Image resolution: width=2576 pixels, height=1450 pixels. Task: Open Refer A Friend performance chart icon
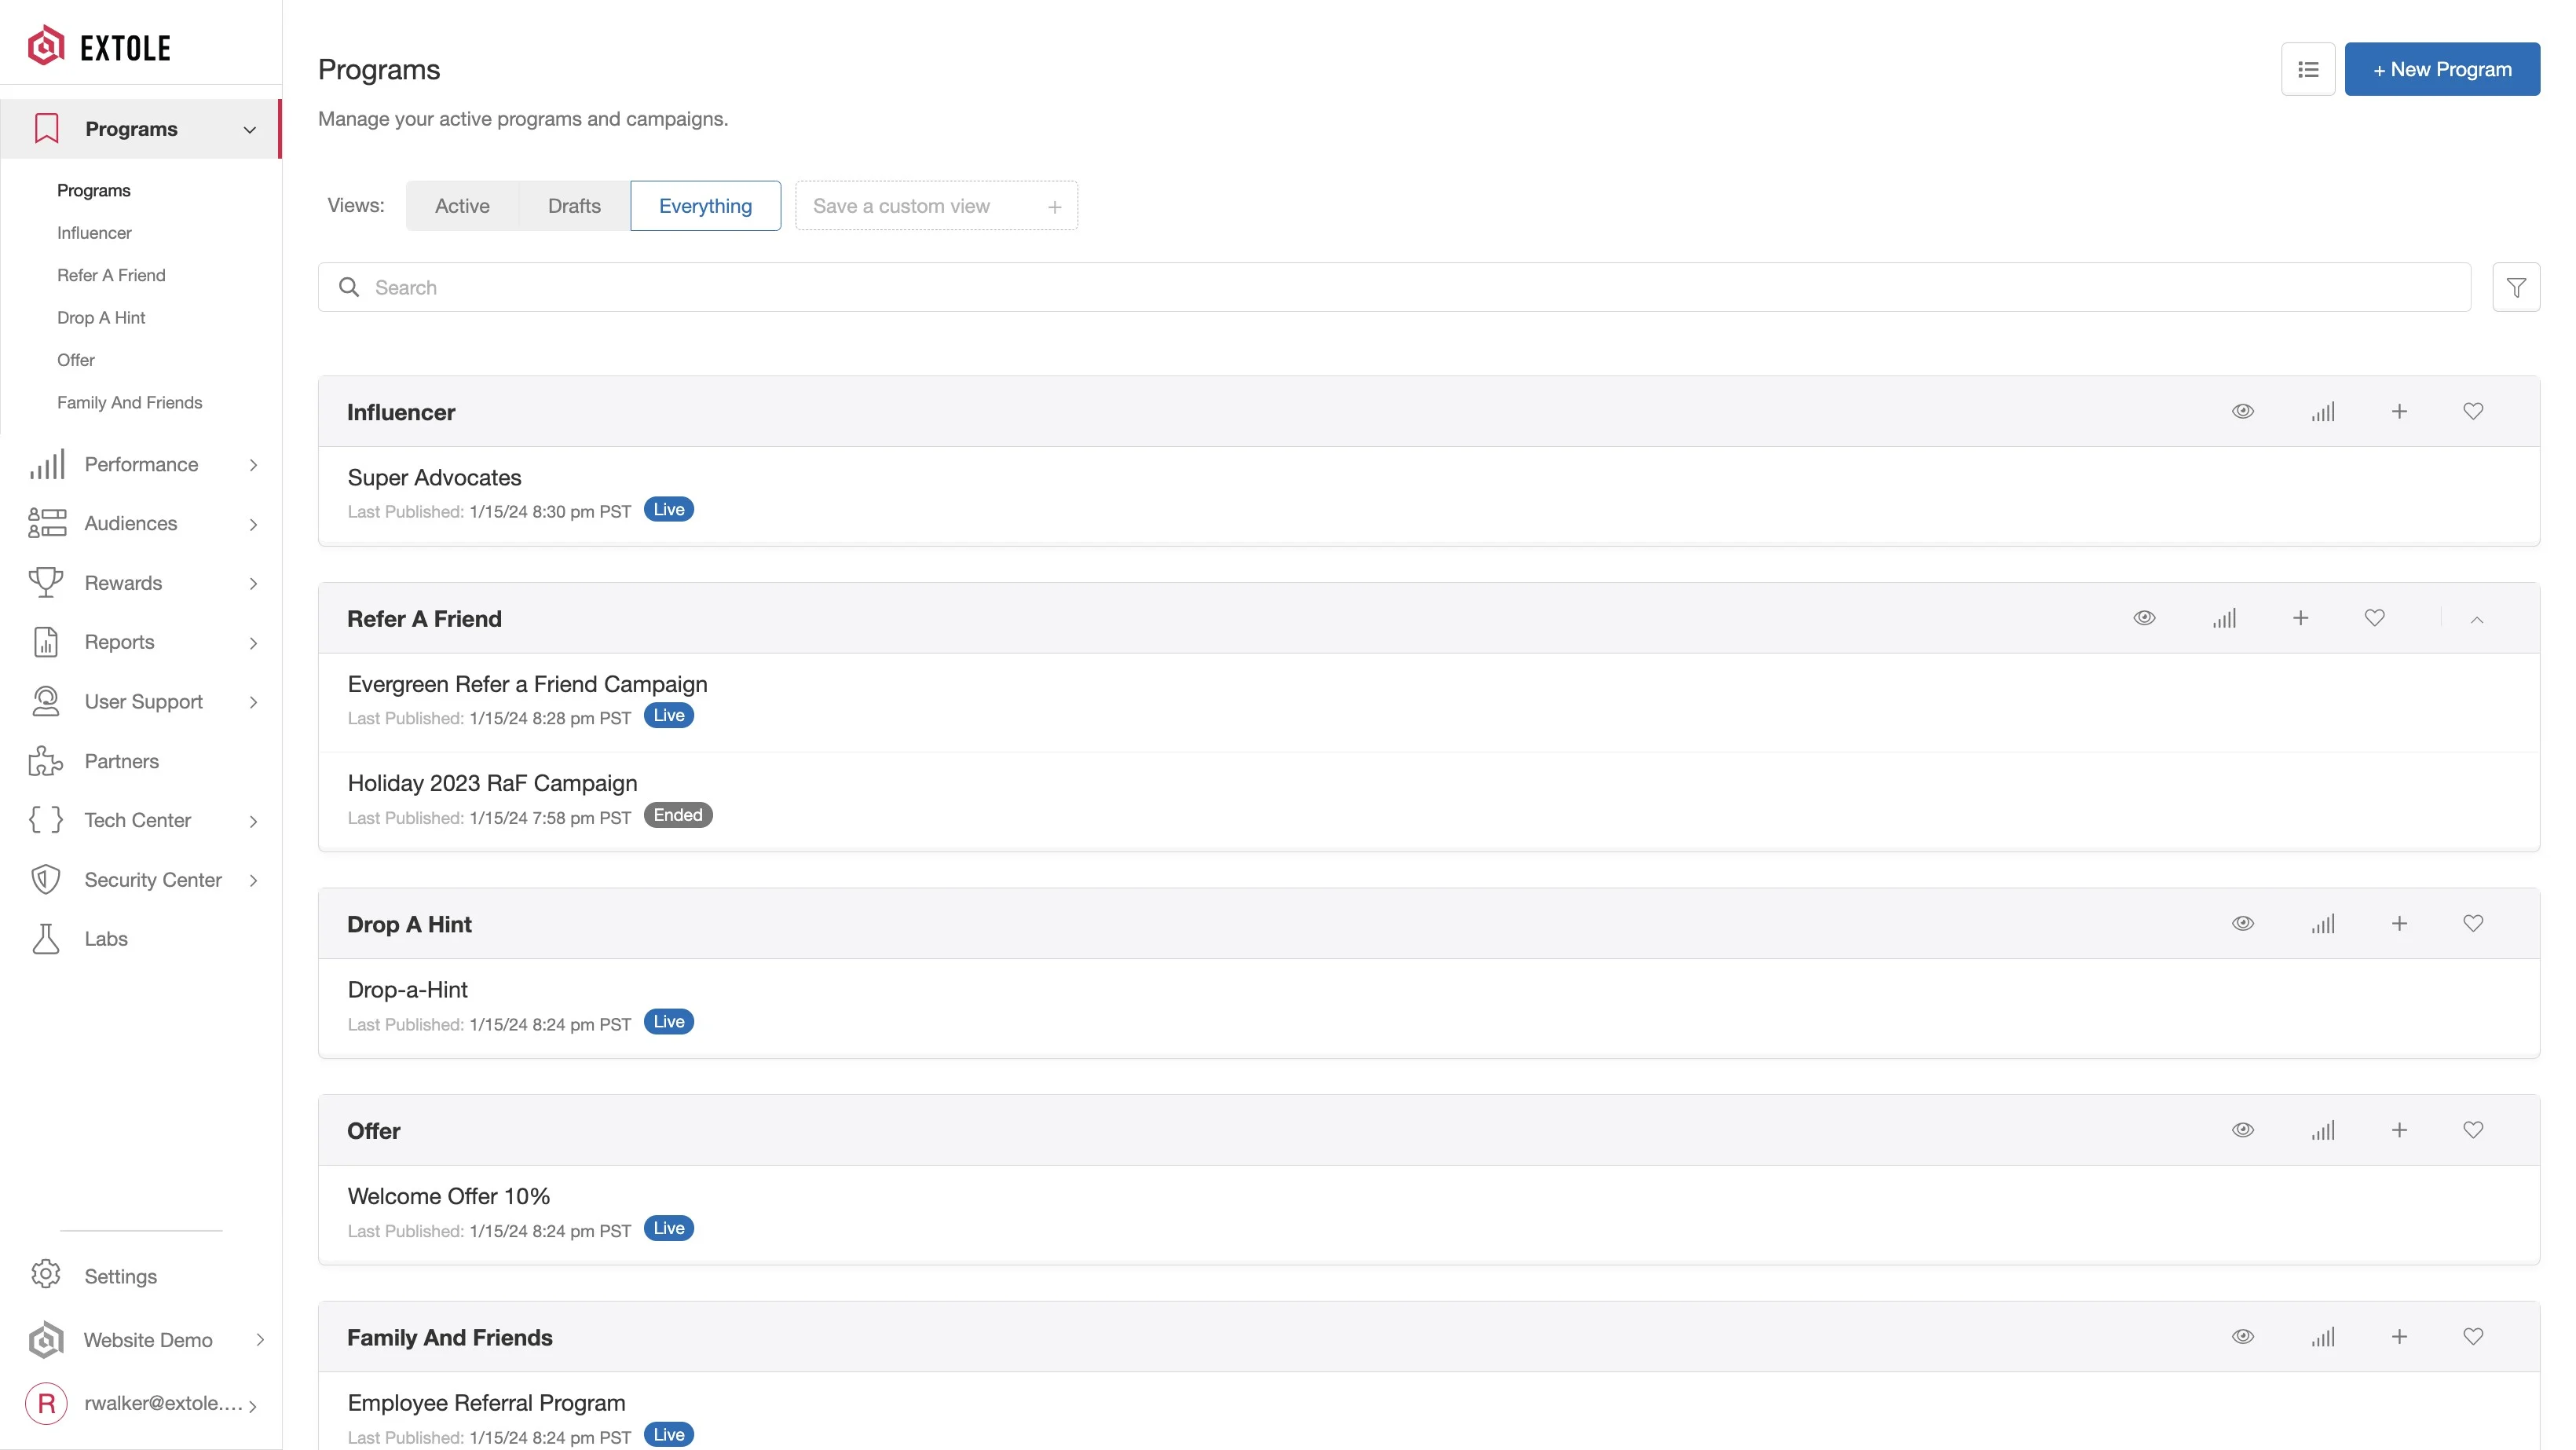pos(2224,618)
